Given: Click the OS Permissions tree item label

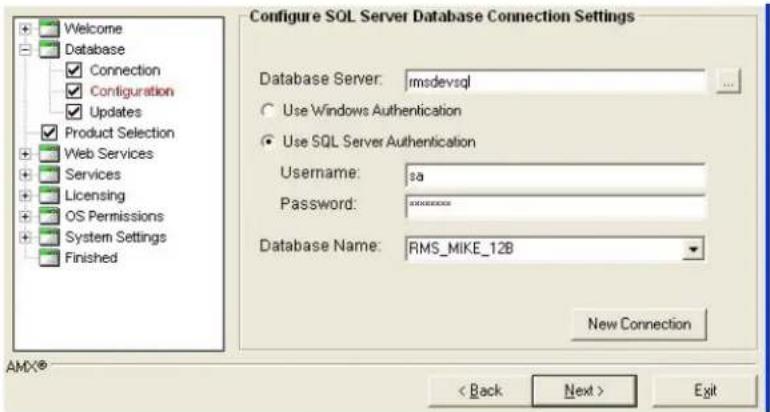Looking at the screenshot, I should (x=114, y=216).
